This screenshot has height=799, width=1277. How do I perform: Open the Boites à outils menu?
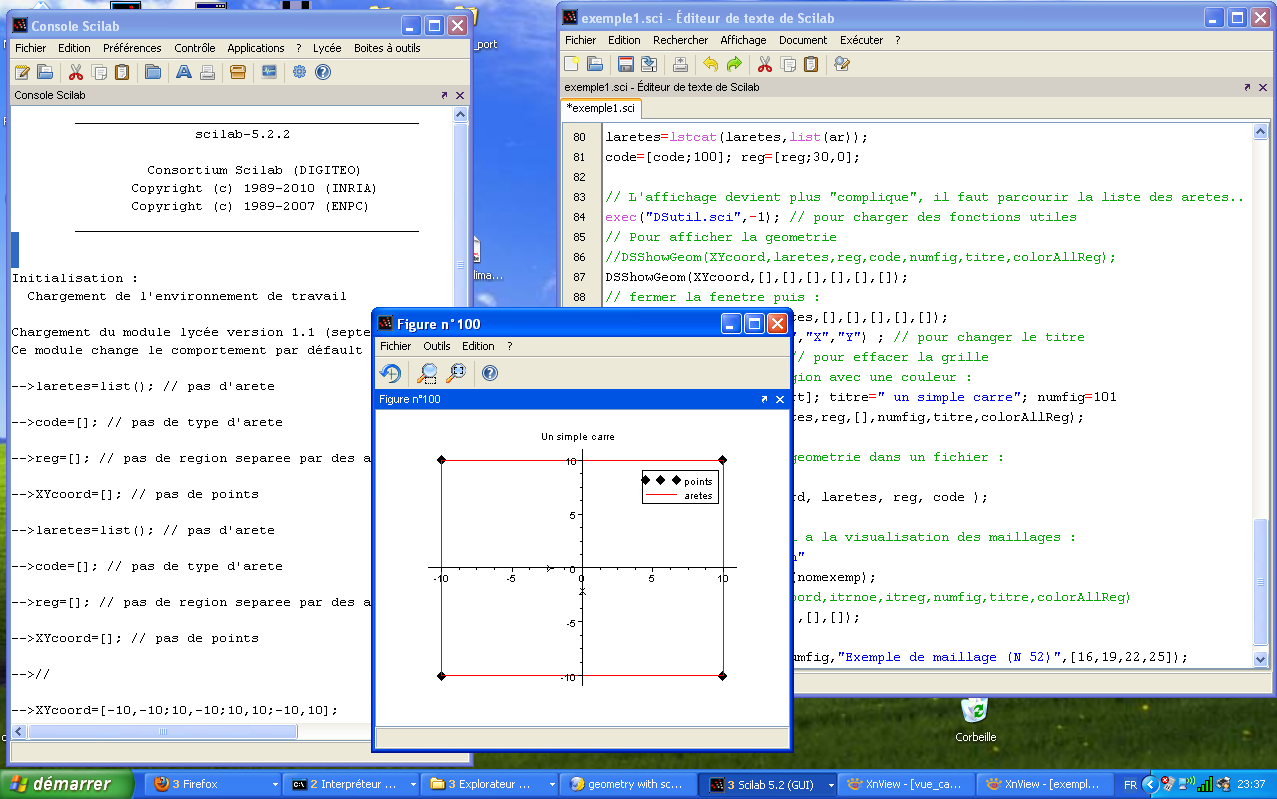tap(388, 48)
